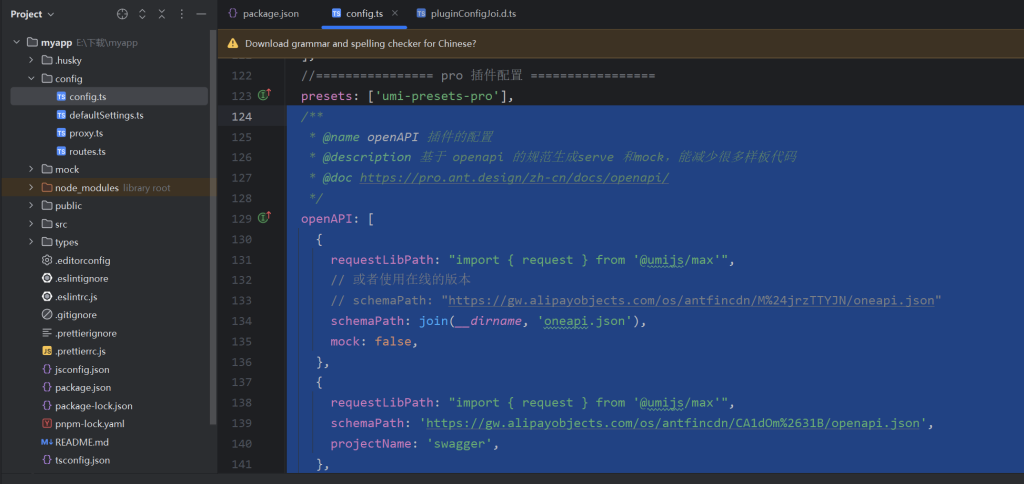1024x484 pixels.
Task: Click the gutter implements icon on line 123
Action: [x=264, y=95]
